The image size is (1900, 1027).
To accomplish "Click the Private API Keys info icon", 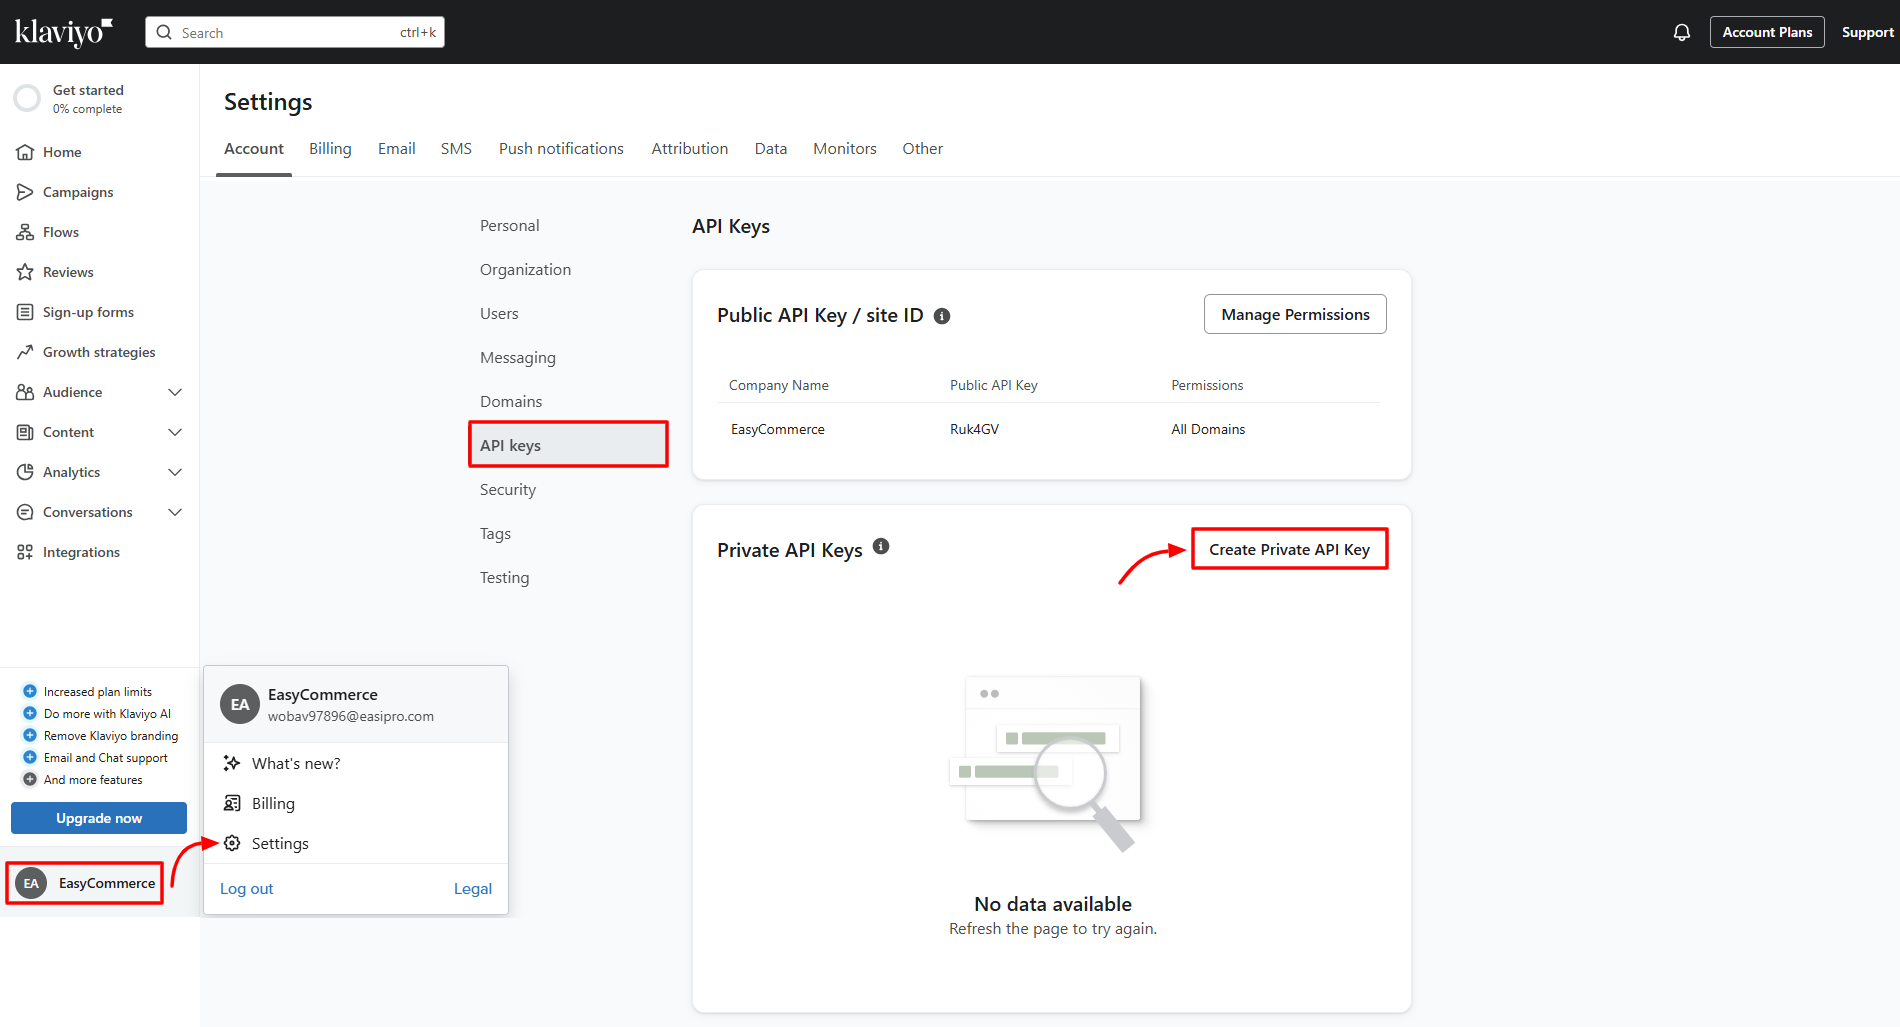I will pyautogui.click(x=881, y=546).
